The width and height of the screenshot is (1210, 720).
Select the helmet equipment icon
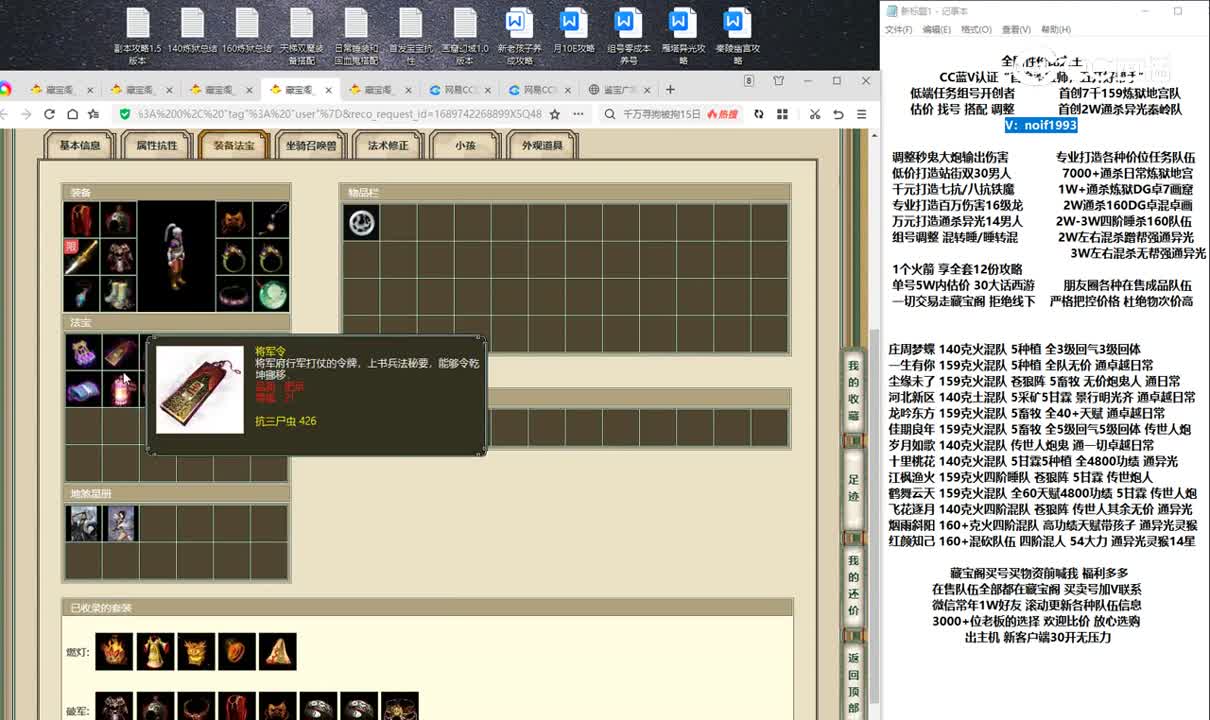[x=119, y=219]
